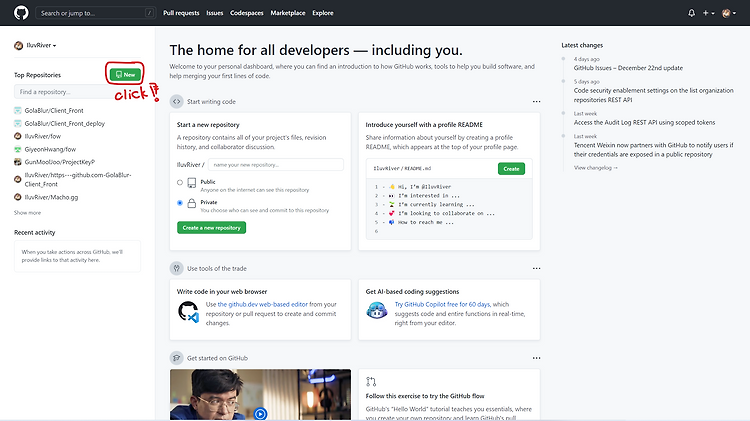Expand the IluvRiver account switcher

pos(35,45)
